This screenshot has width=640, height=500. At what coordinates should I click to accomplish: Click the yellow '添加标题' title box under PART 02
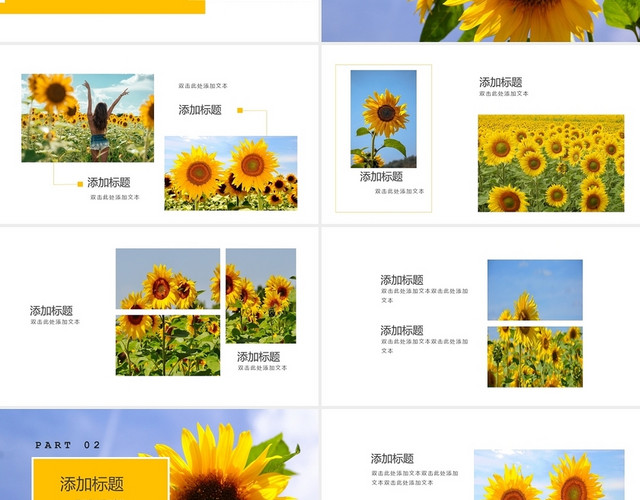(x=100, y=479)
